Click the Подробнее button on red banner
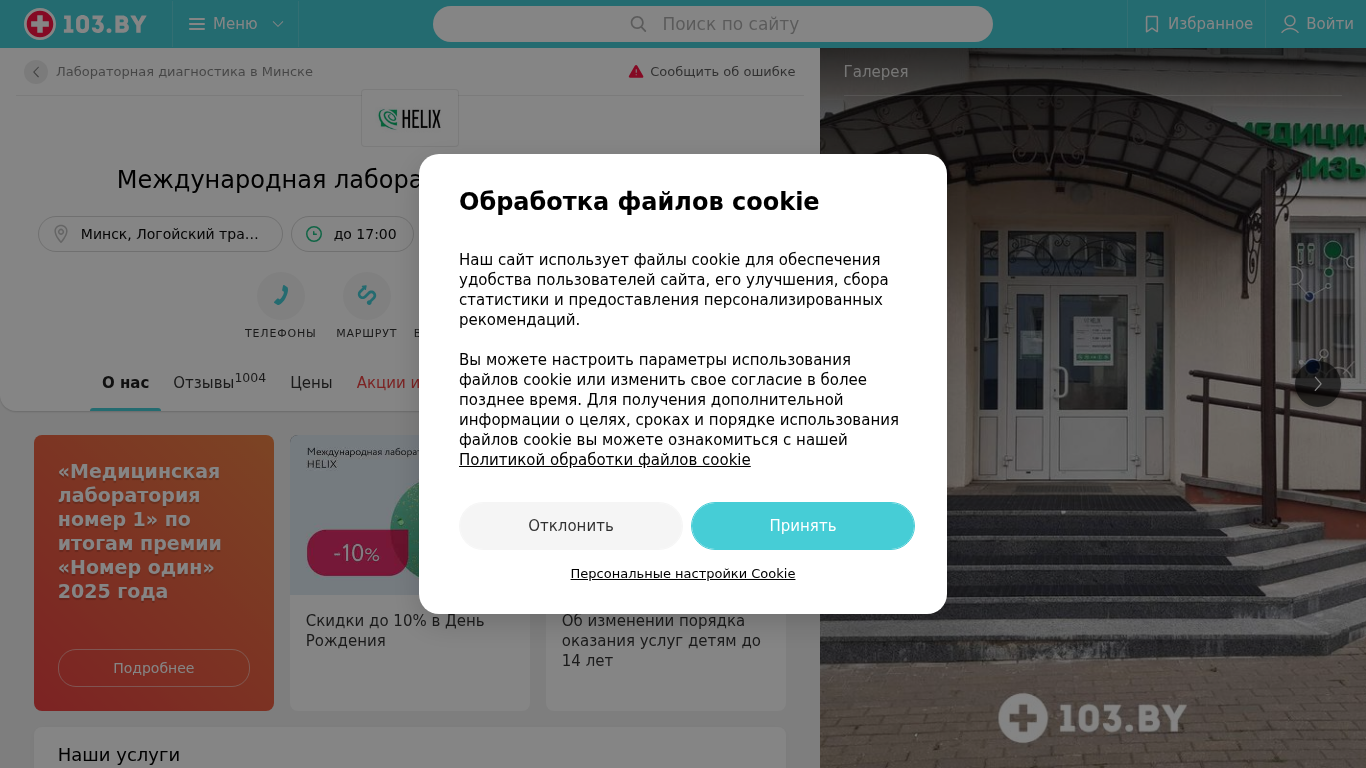Image resolution: width=1366 pixels, height=768 pixels. coord(154,668)
